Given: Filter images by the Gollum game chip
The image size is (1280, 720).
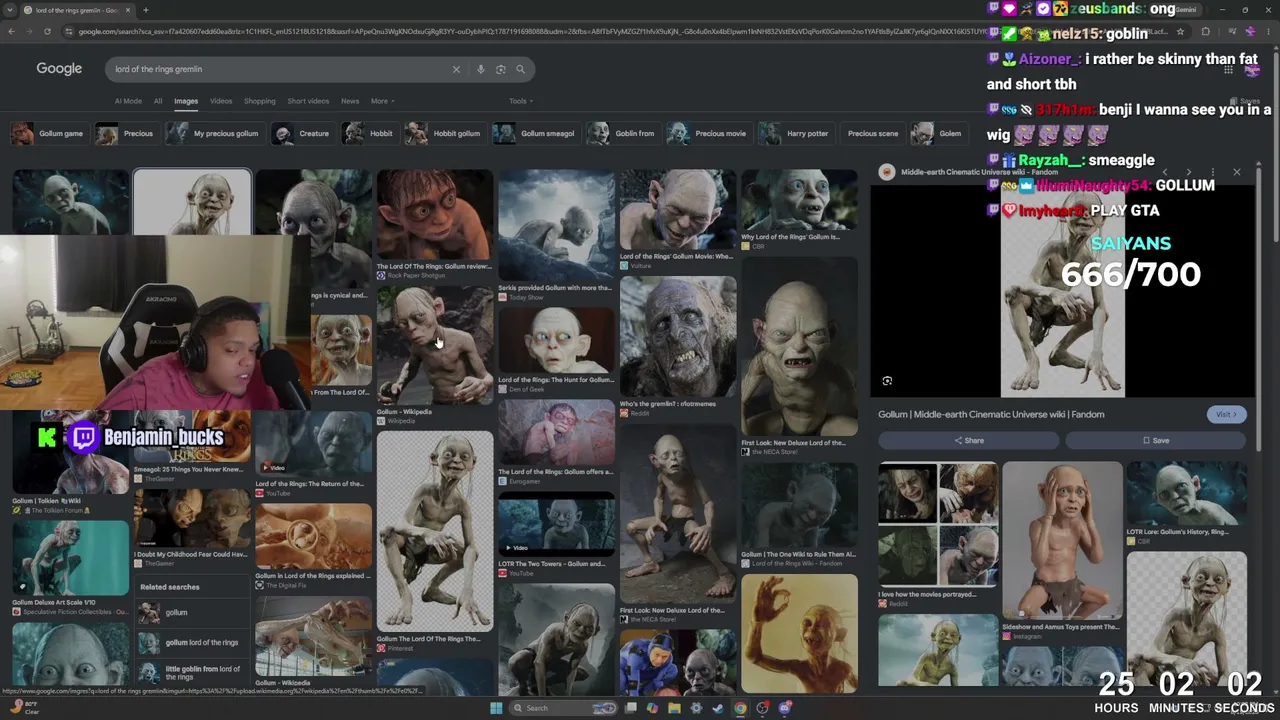Looking at the screenshot, I should coord(48,133).
